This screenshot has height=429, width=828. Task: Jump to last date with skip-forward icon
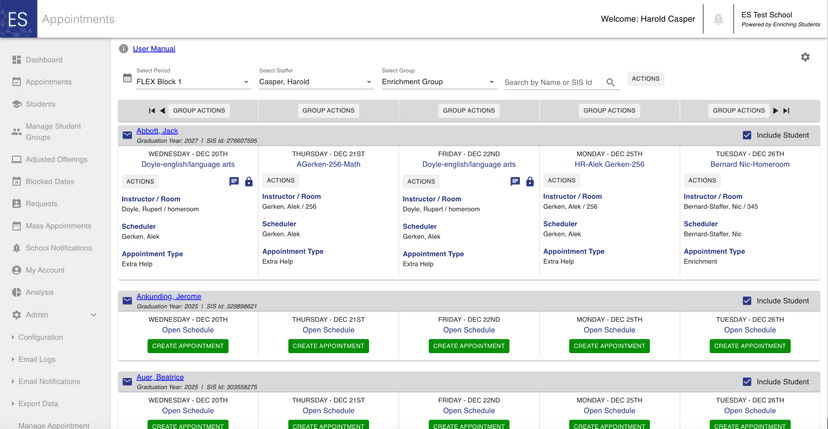click(786, 110)
